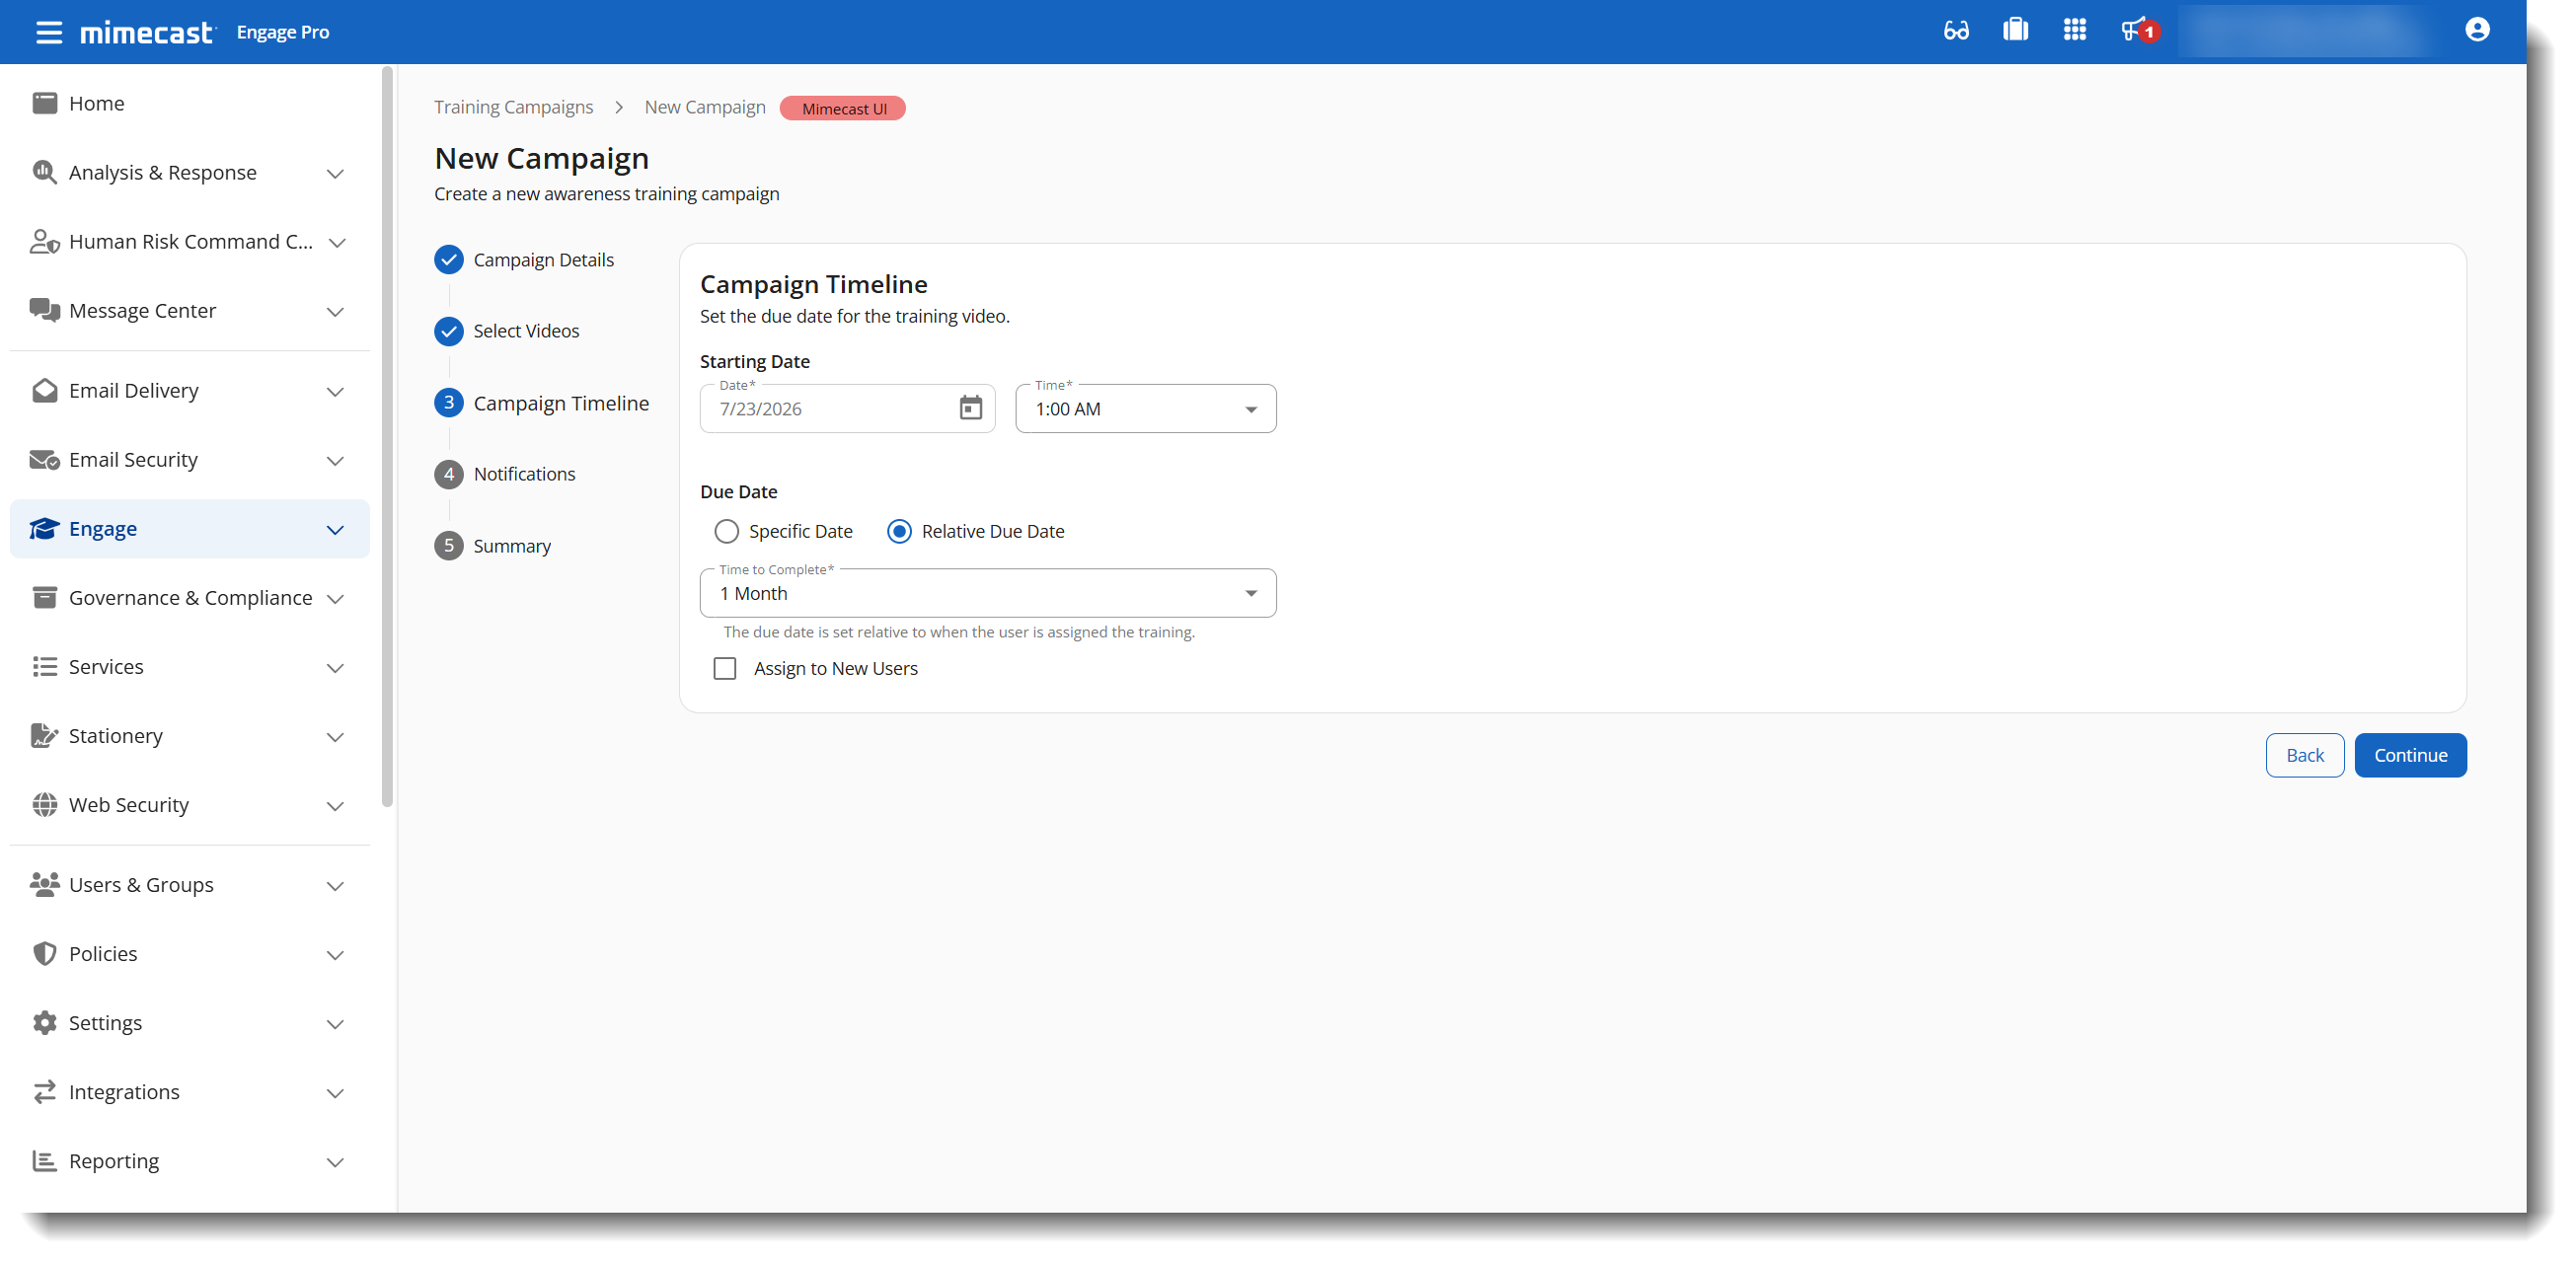The width and height of the screenshot is (2576, 1262).
Task: Expand the Email Delivery chevron
Action: [335, 391]
